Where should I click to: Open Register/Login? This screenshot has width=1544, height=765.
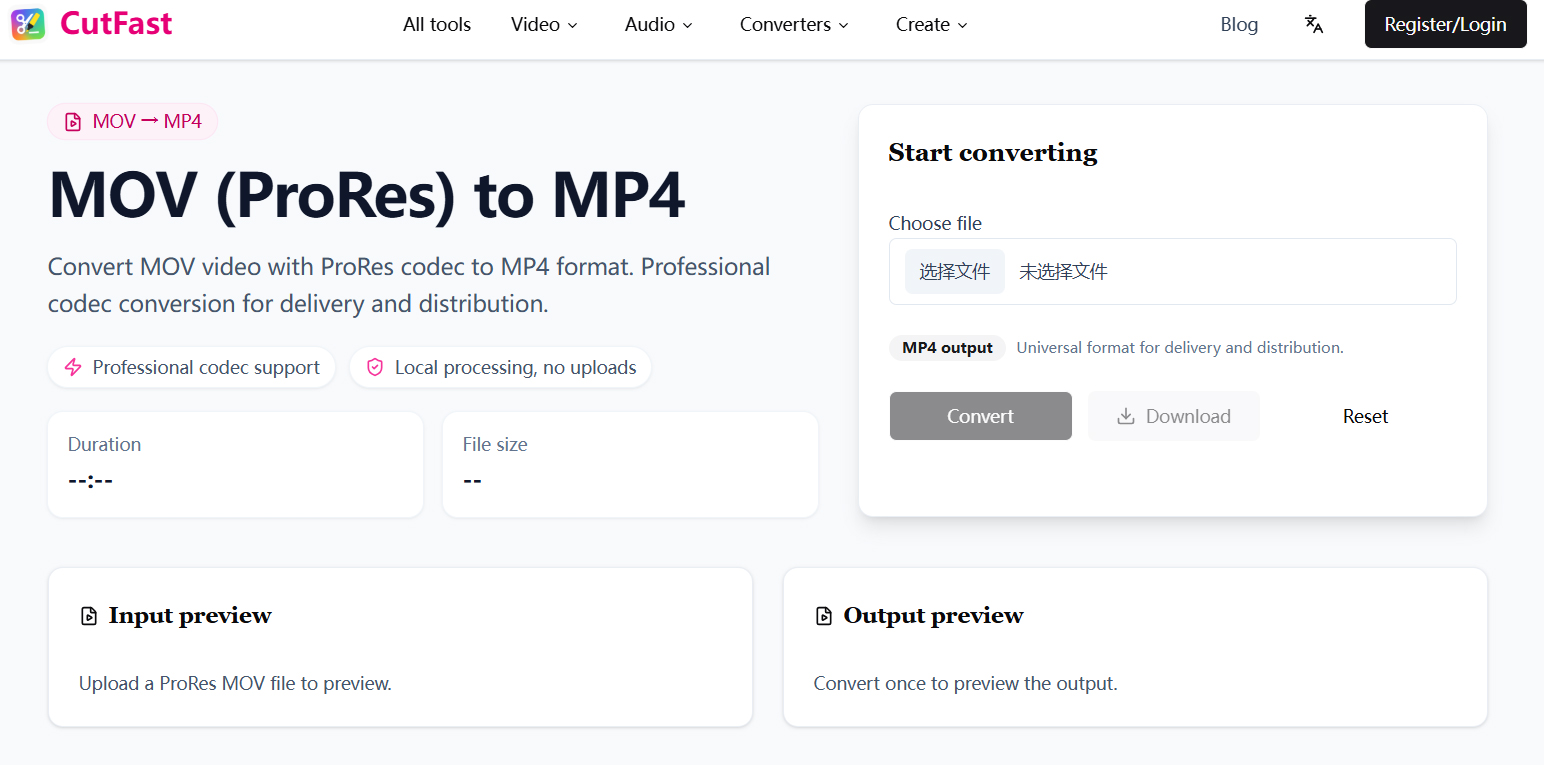point(1445,24)
